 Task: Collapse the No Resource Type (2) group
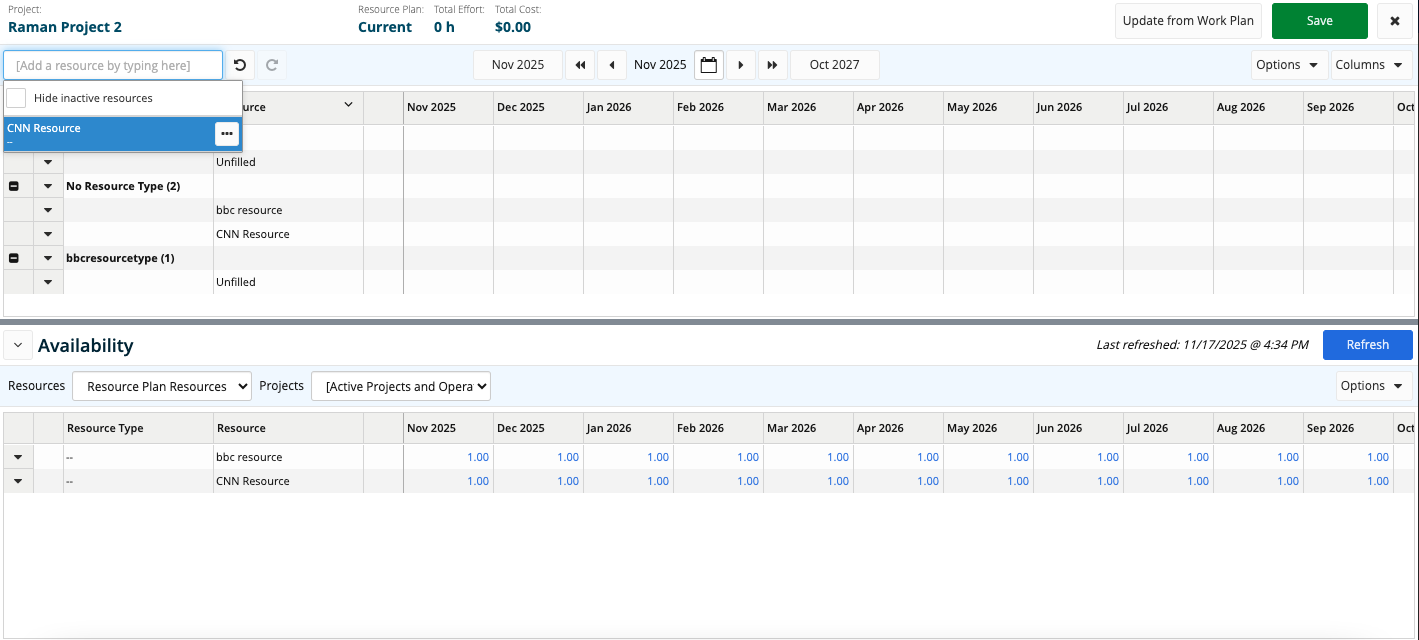[14, 186]
